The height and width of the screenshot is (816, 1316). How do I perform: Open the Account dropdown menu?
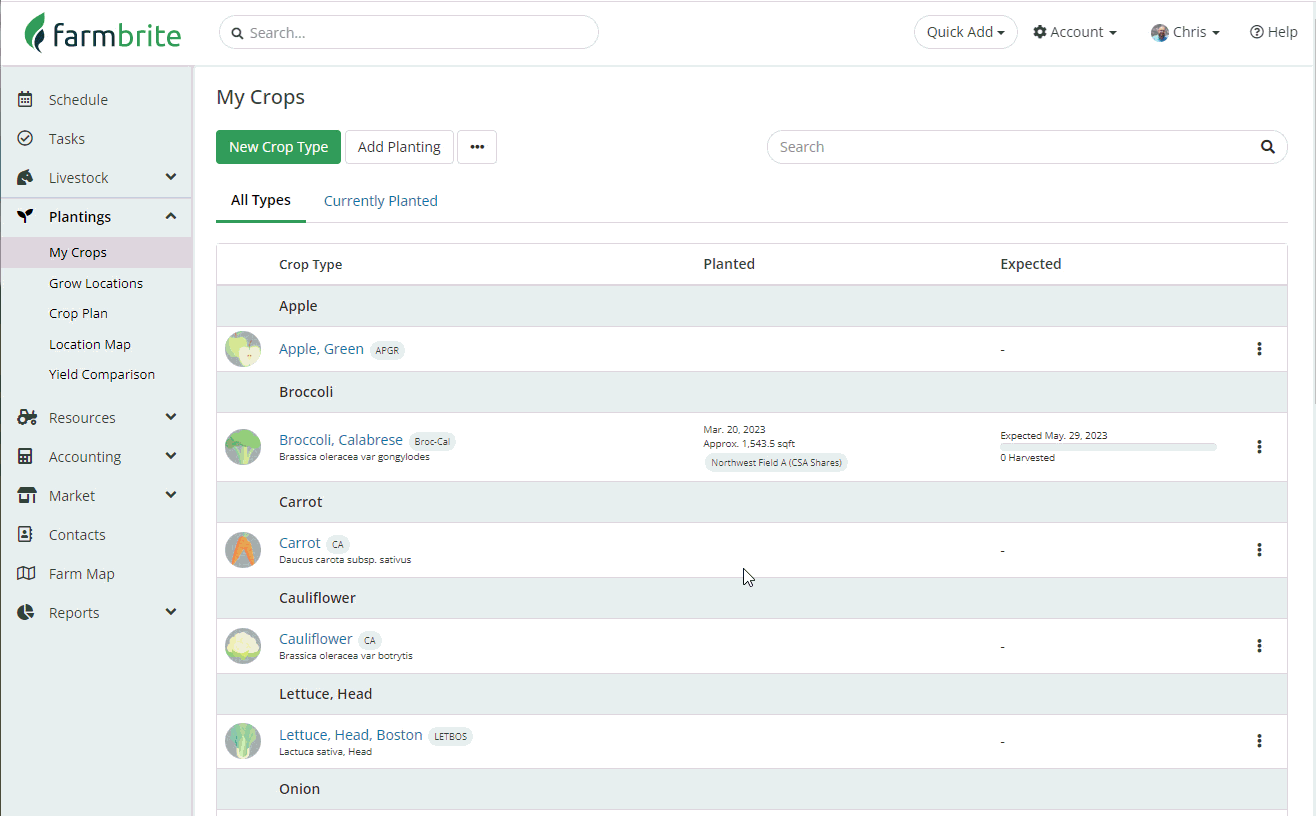coord(1075,32)
